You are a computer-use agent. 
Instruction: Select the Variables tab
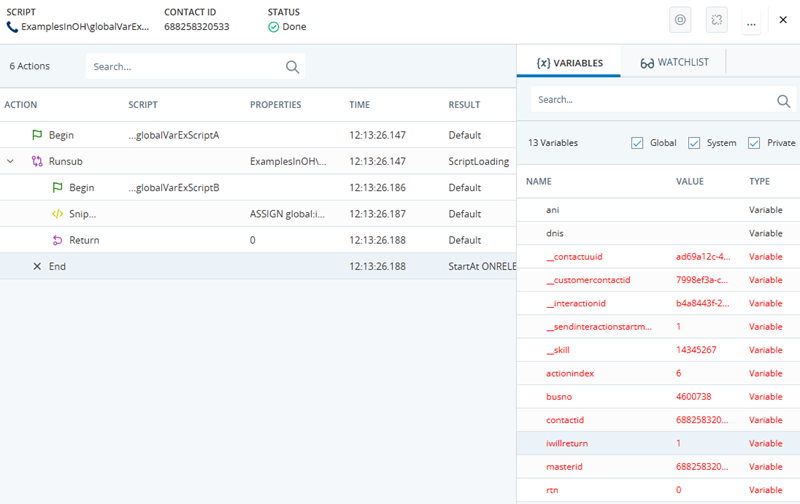(570, 62)
